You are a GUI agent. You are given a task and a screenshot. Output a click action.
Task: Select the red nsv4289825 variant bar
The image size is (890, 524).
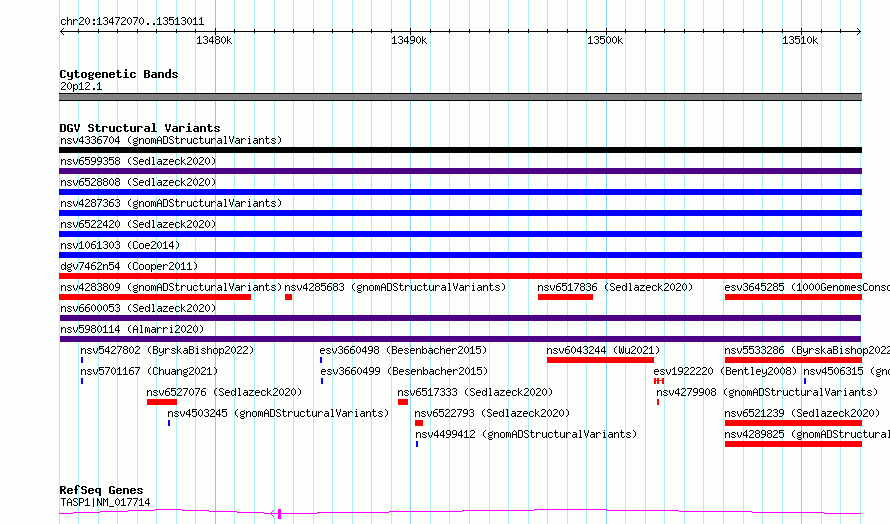(x=794, y=444)
